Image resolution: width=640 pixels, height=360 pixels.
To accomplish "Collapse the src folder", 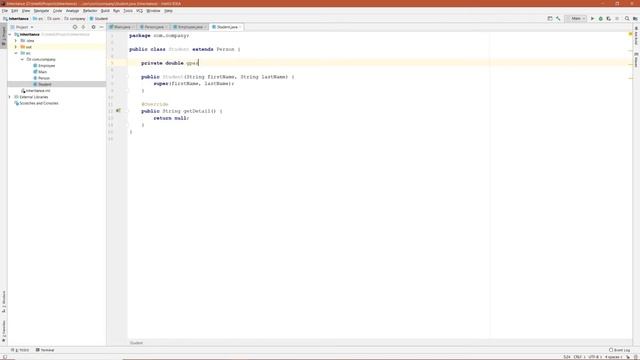I will [16, 53].
